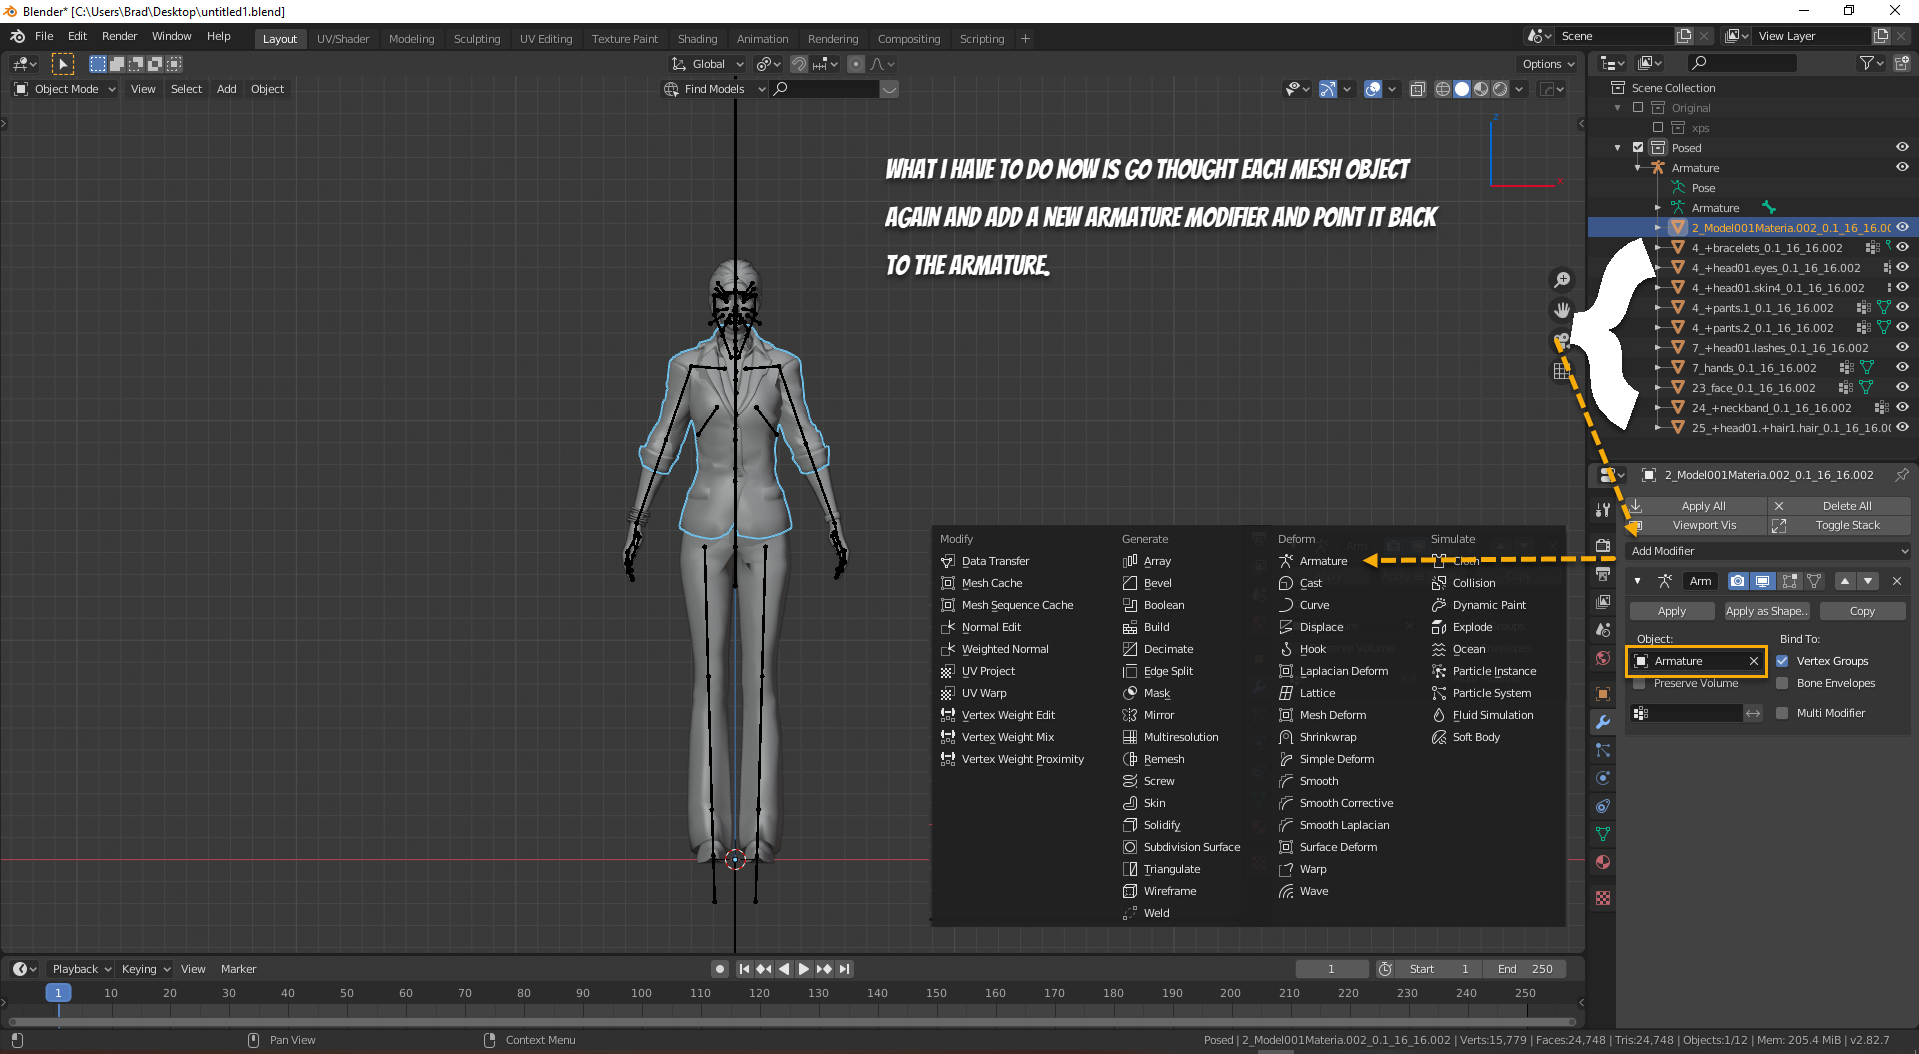The width and height of the screenshot is (1919, 1054).
Task: Enable the Preserve Volume checkbox
Action: (1639, 684)
